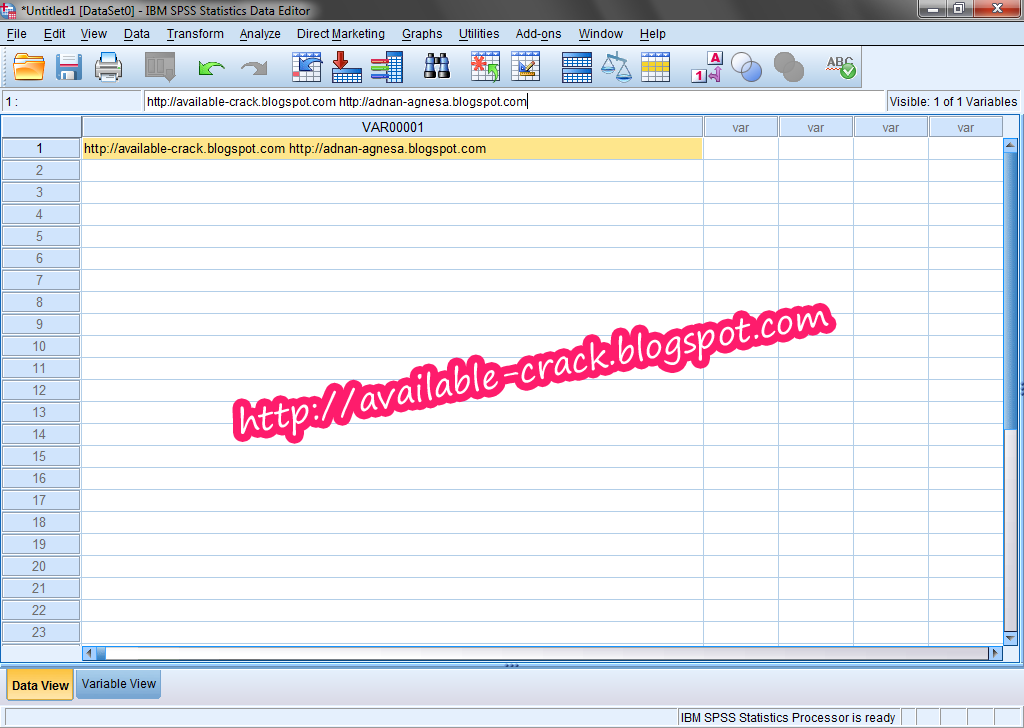1024x728 pixels.
Task: Switch to Variable View tab
Action: pos(118,684)
